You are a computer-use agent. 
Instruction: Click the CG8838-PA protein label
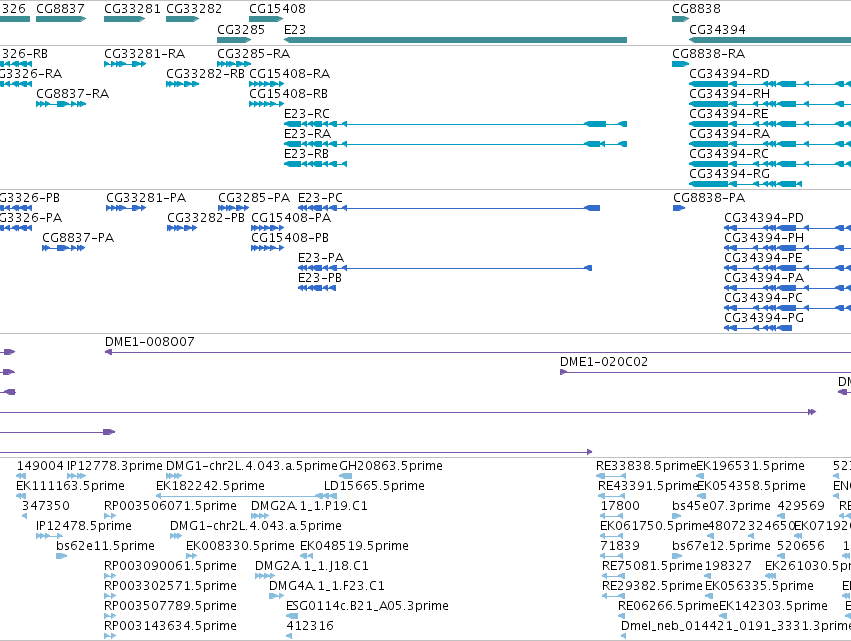(709, 198)
